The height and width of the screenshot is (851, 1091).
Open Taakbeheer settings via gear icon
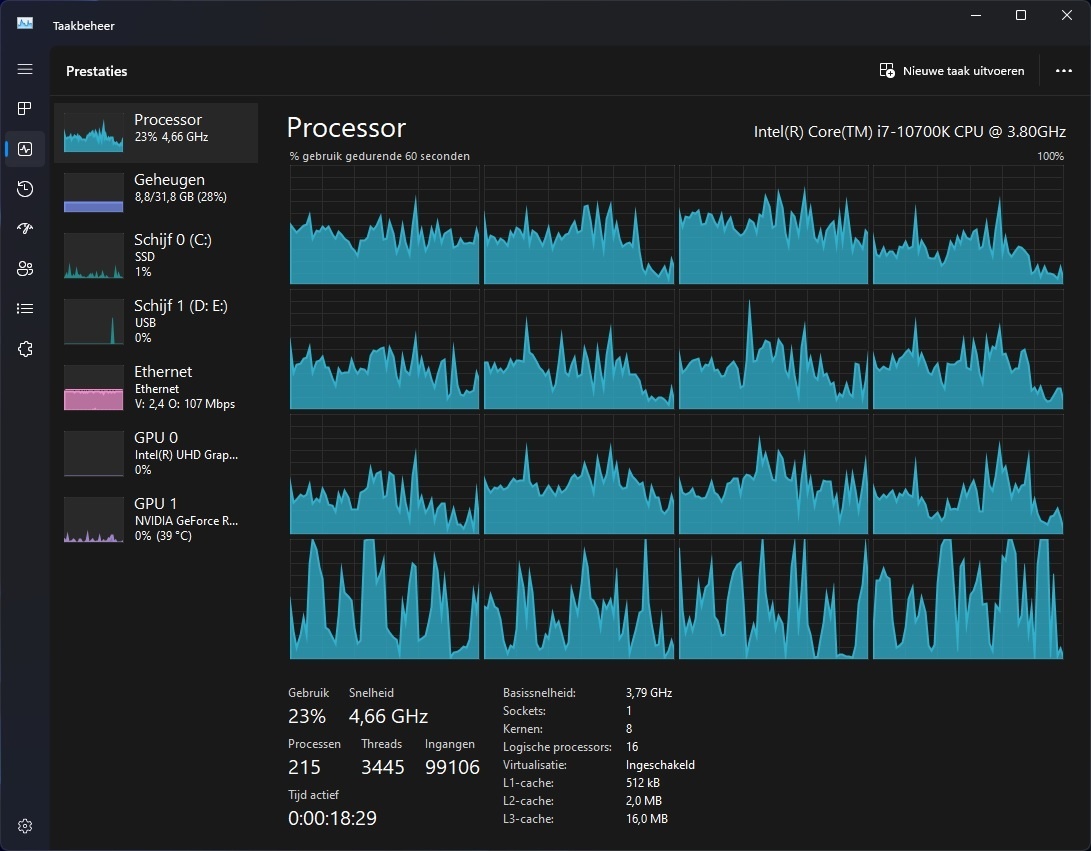click(x=25, y=825)
